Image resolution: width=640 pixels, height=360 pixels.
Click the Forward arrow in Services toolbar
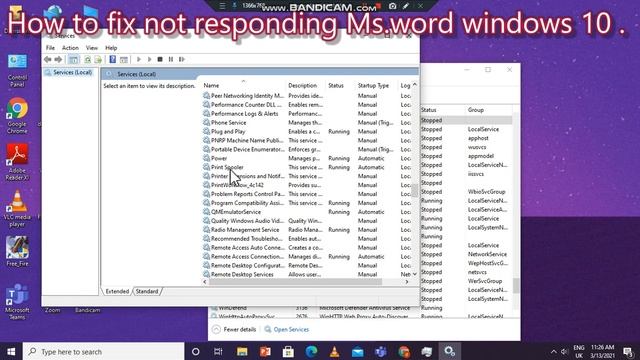[x=58, y=60]
